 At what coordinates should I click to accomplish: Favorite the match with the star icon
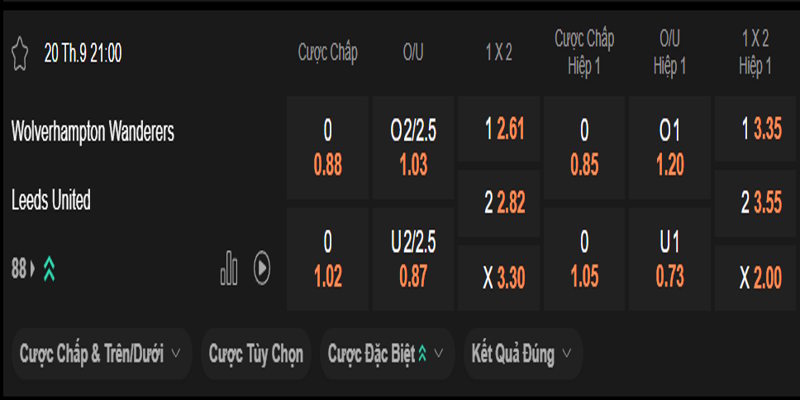pos(19,53)
